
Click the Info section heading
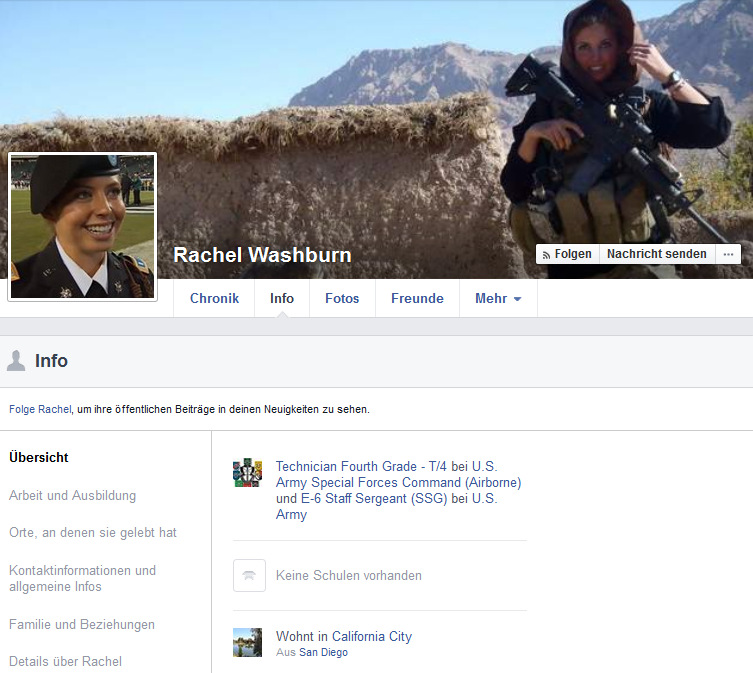point(51,361)
